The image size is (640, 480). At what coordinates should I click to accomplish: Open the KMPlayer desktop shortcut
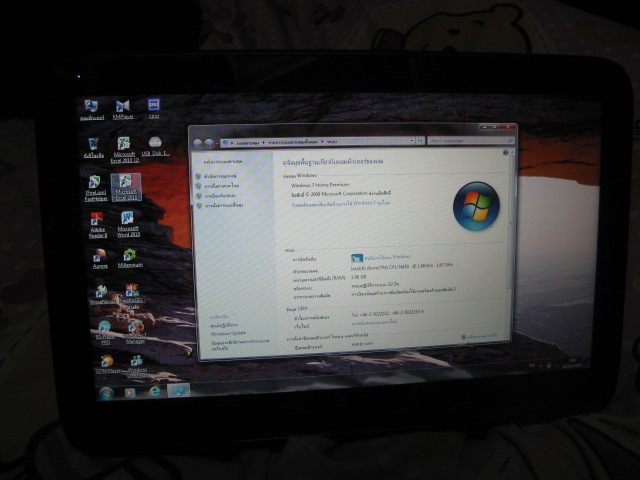[122, 108]
